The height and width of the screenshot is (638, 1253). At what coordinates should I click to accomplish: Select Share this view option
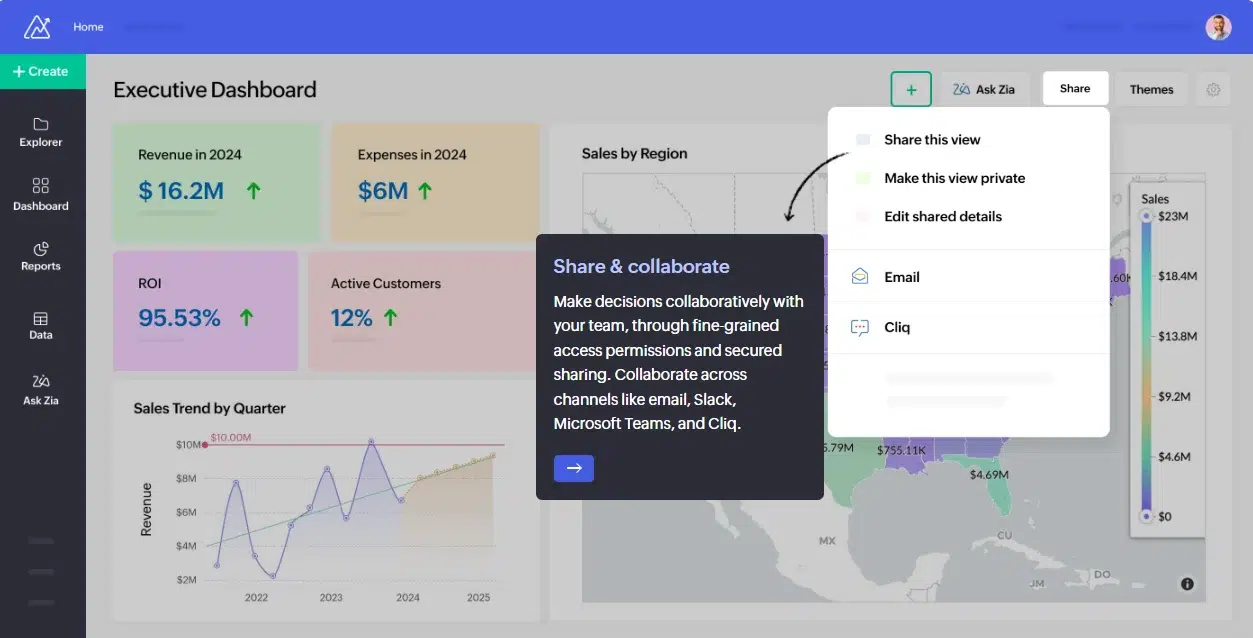932,140
